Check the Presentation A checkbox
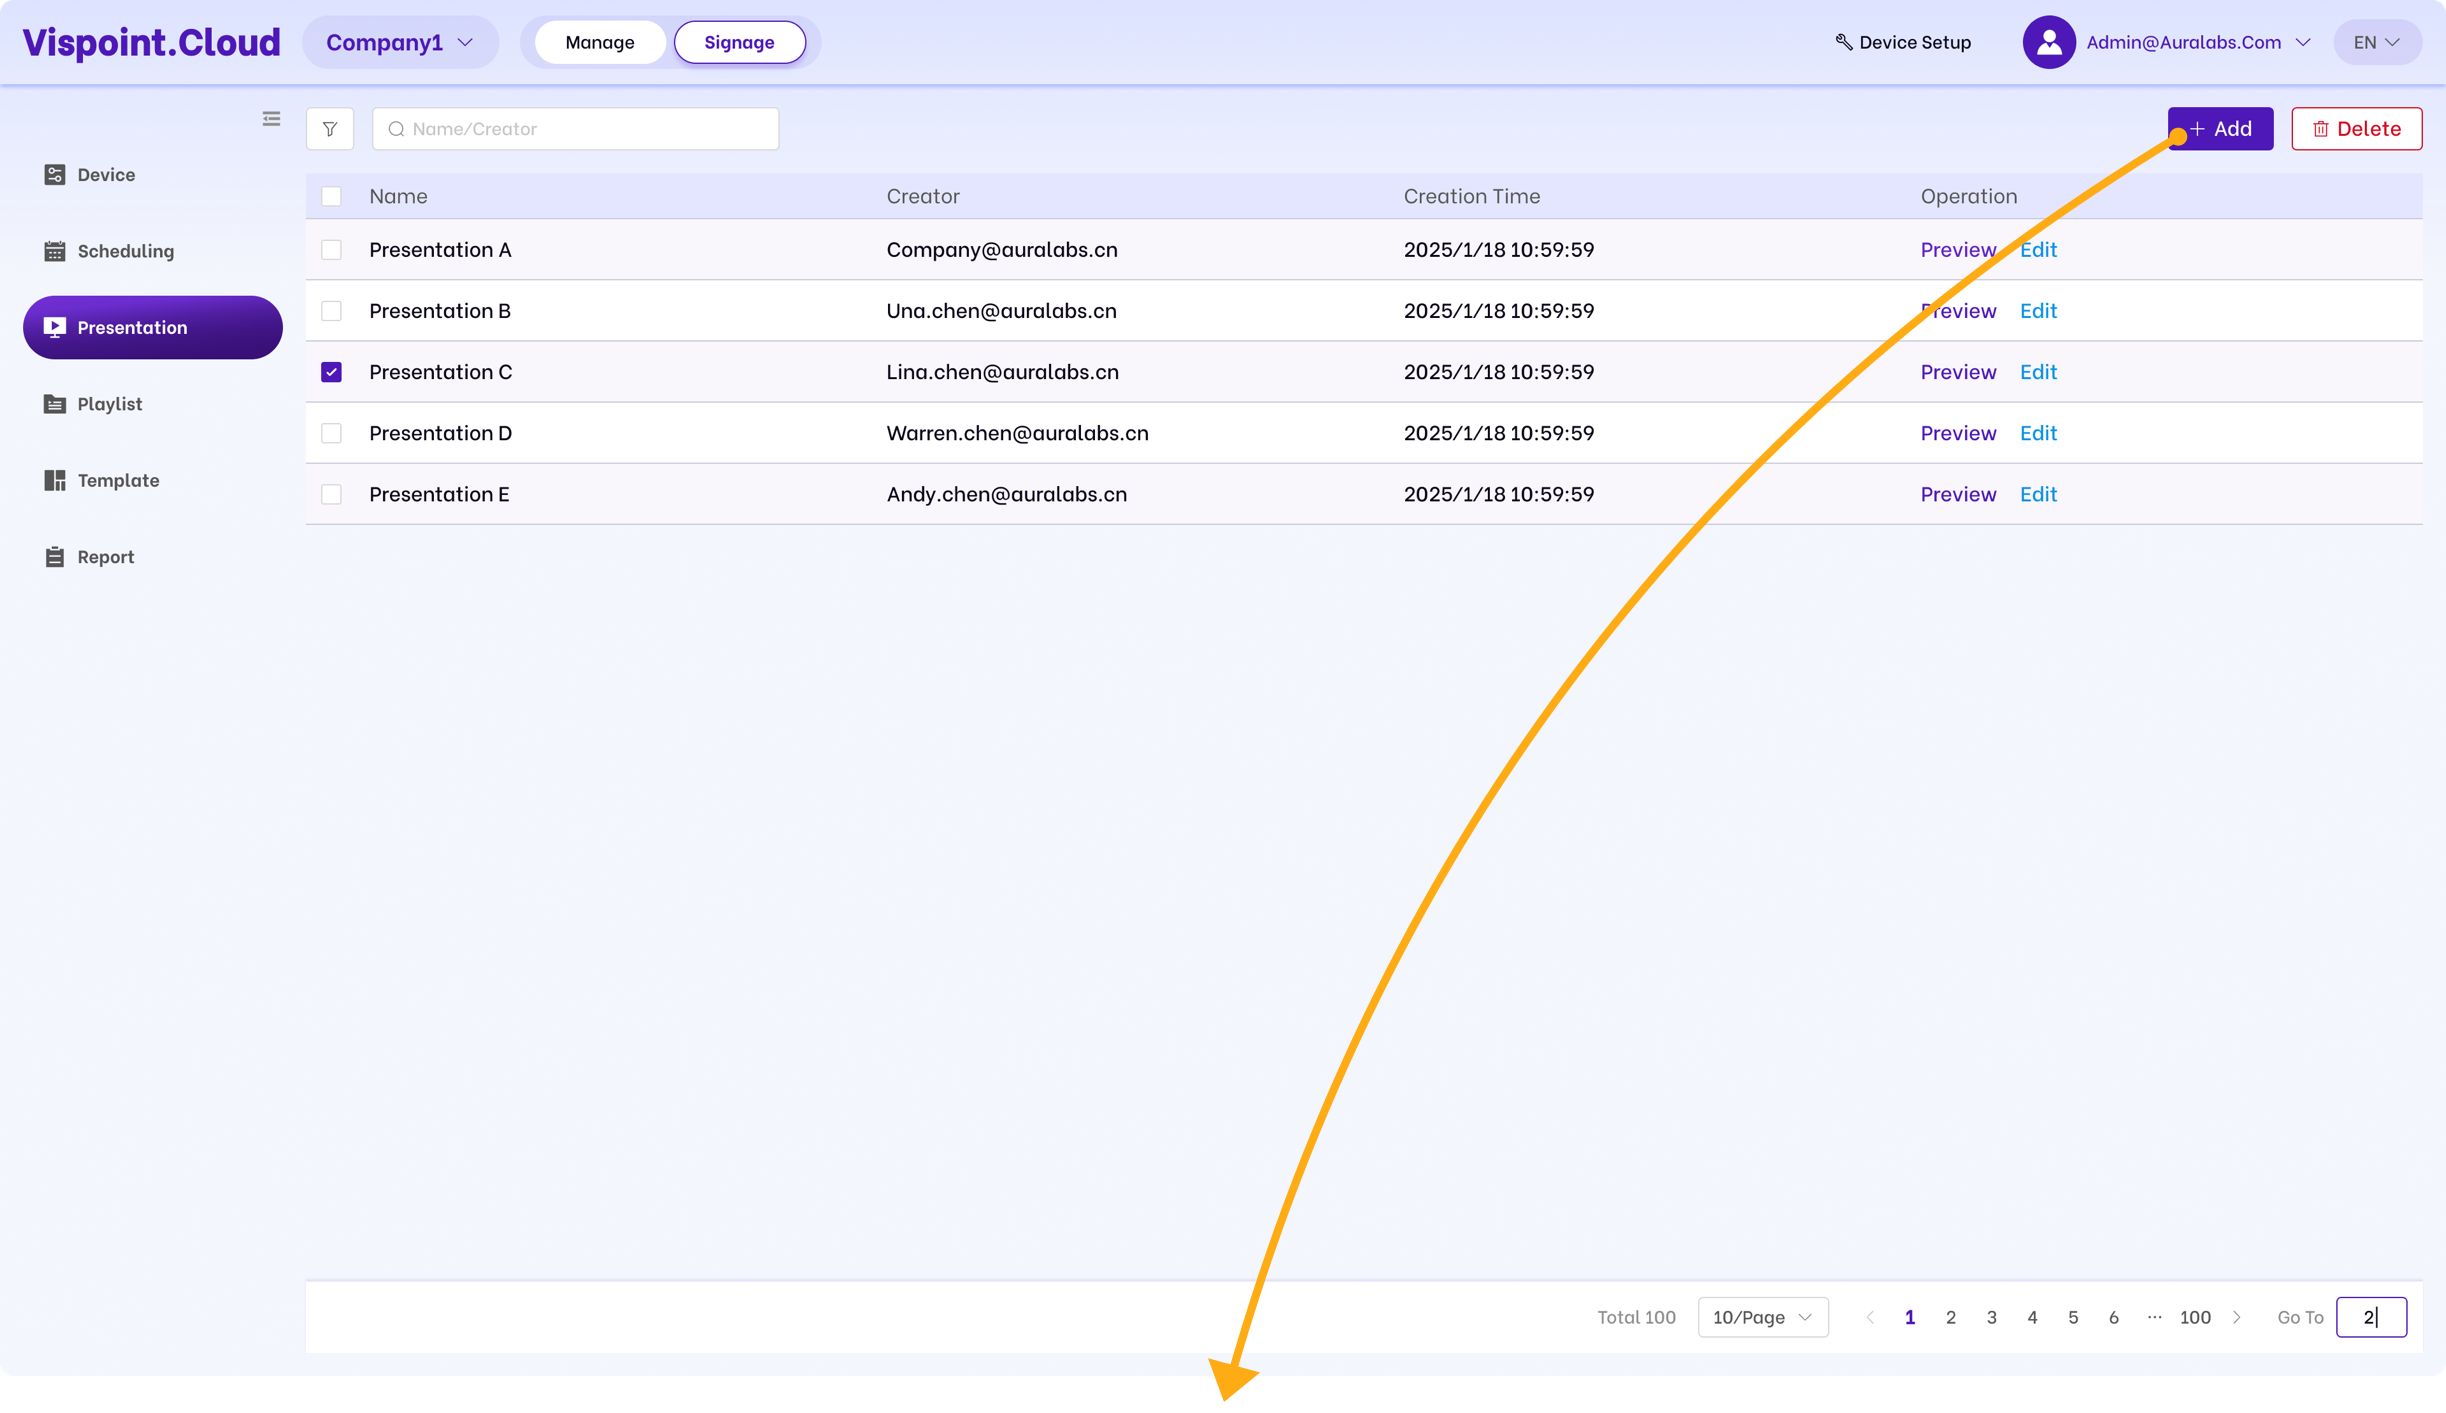 click(331, 250)
